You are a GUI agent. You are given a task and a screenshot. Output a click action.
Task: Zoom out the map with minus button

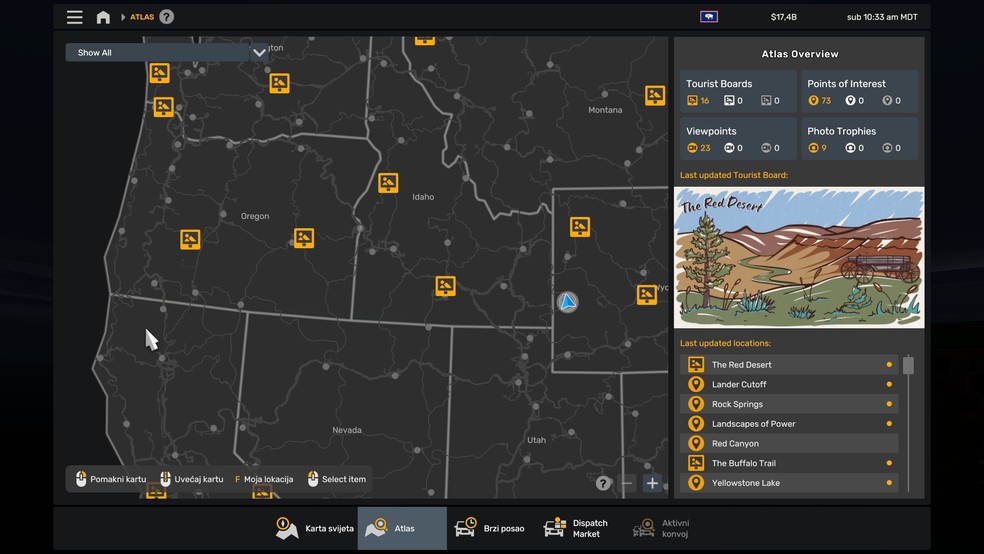tap(626, 483)
